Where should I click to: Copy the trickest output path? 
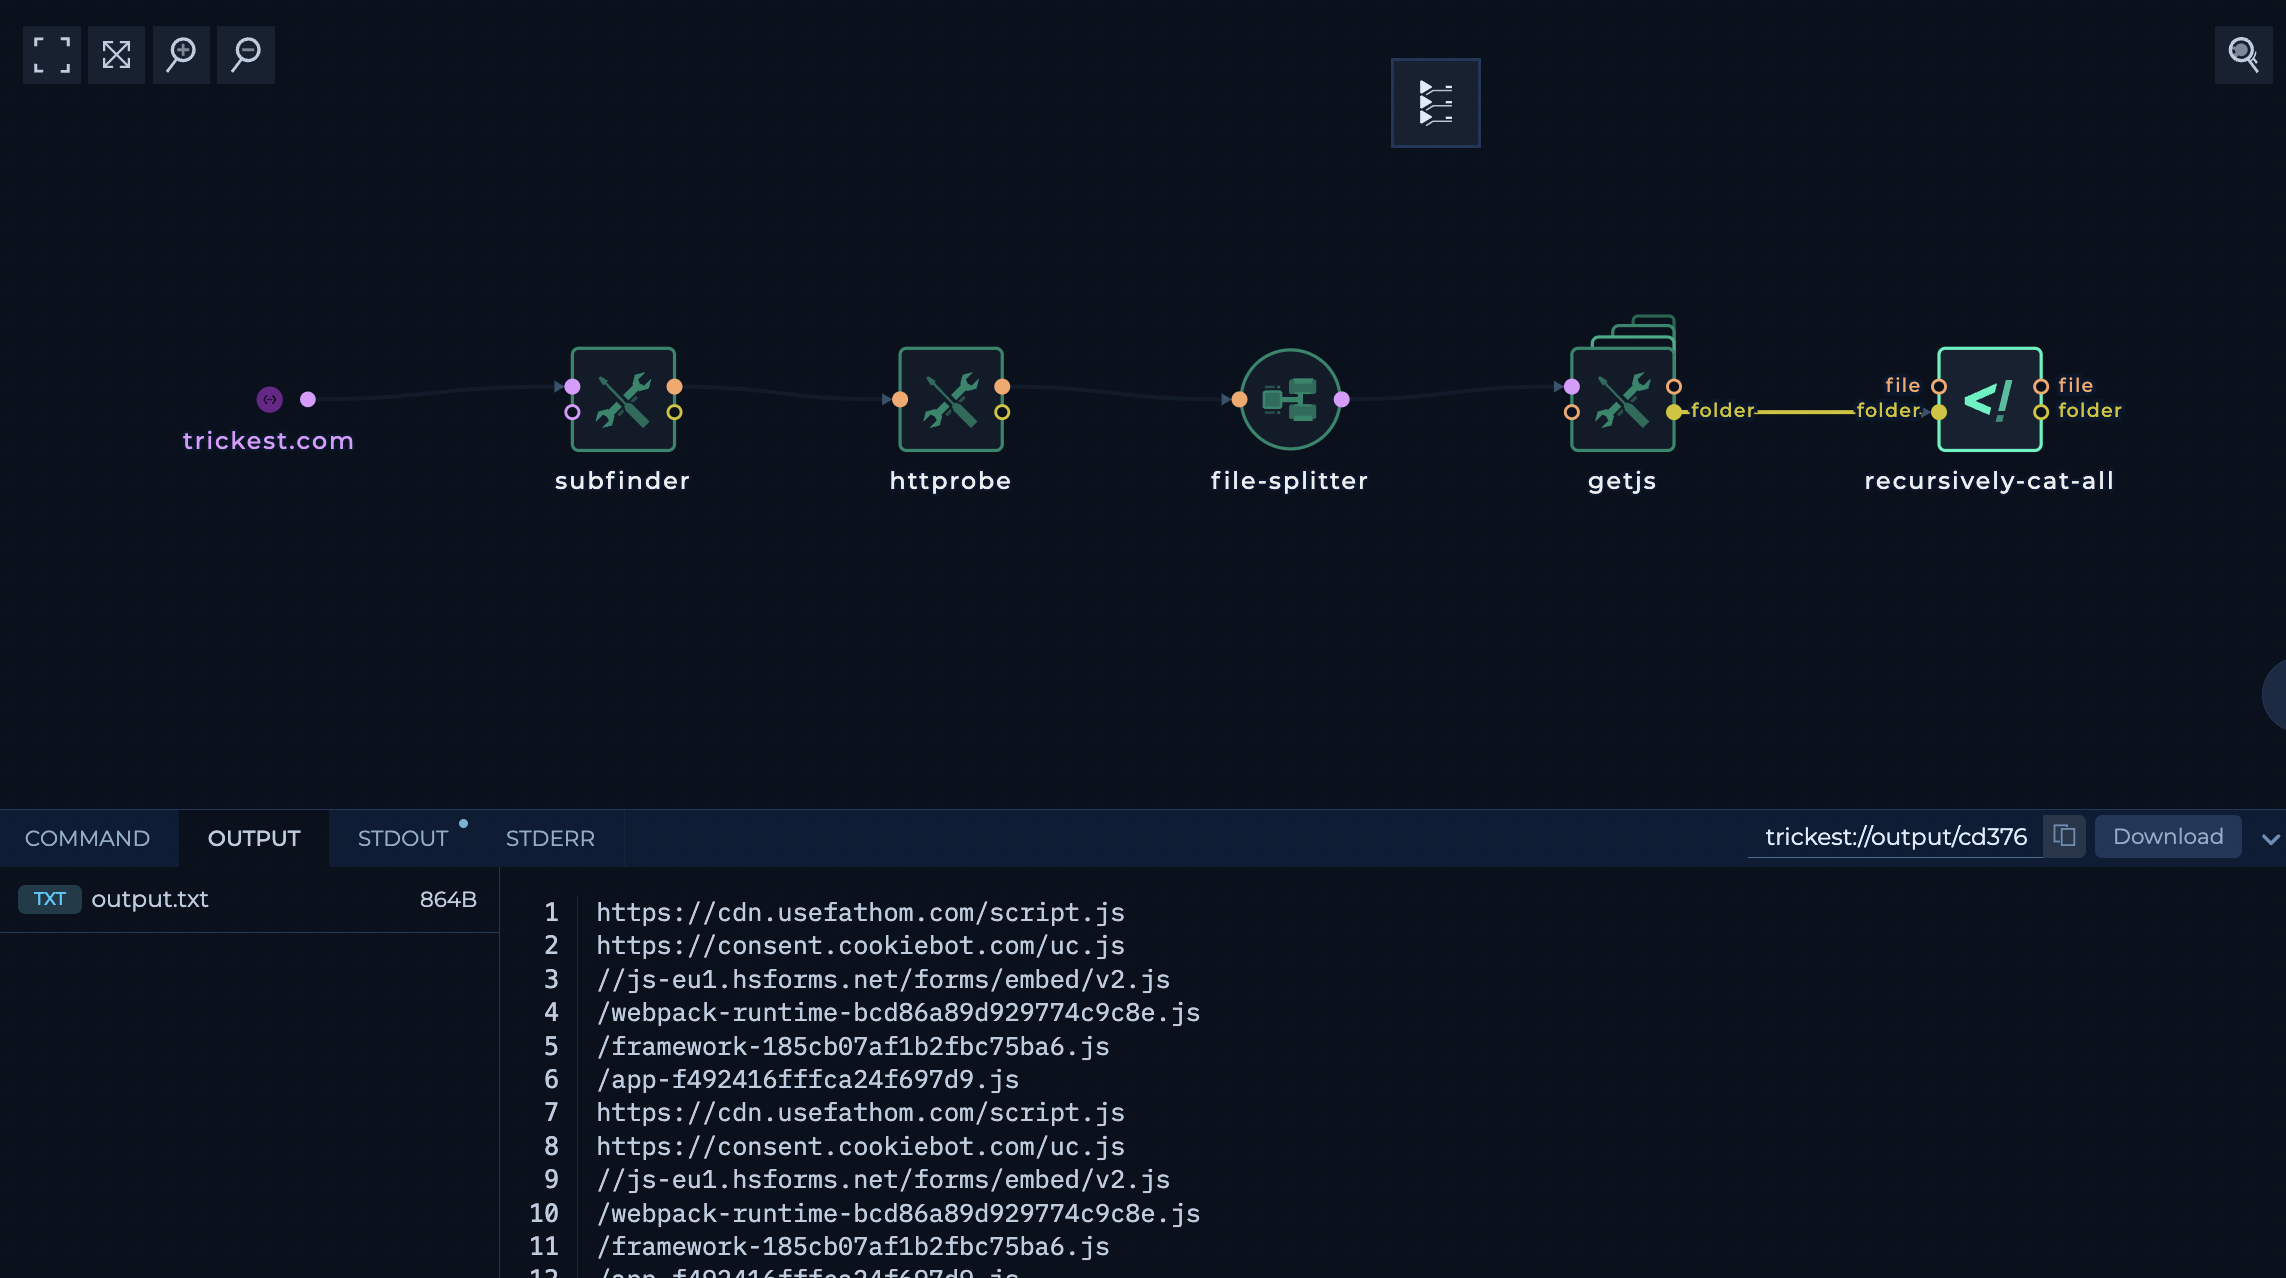2064,836
